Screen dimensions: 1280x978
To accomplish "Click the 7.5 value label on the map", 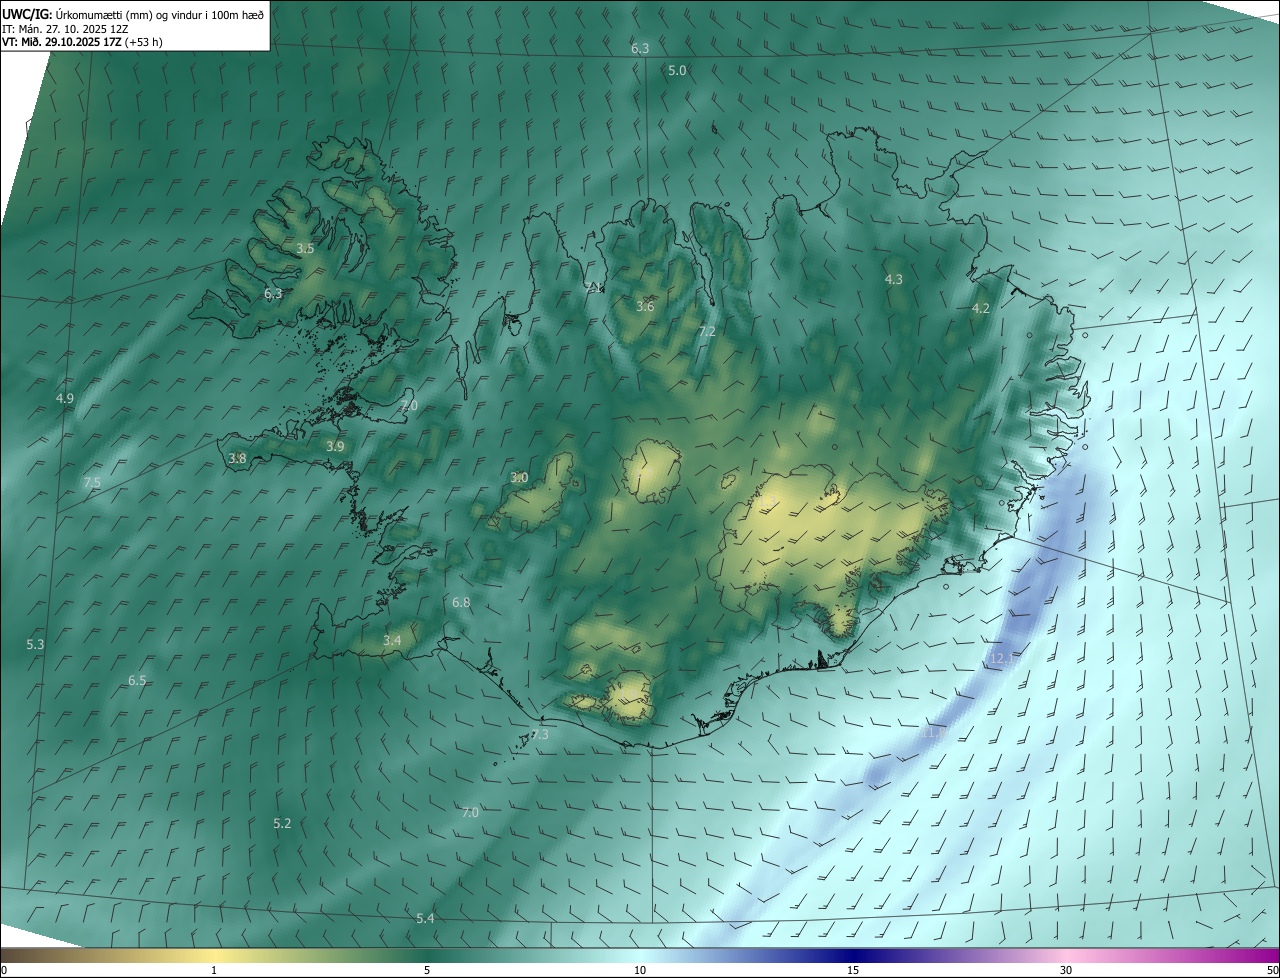I will [x=92, y=482].
